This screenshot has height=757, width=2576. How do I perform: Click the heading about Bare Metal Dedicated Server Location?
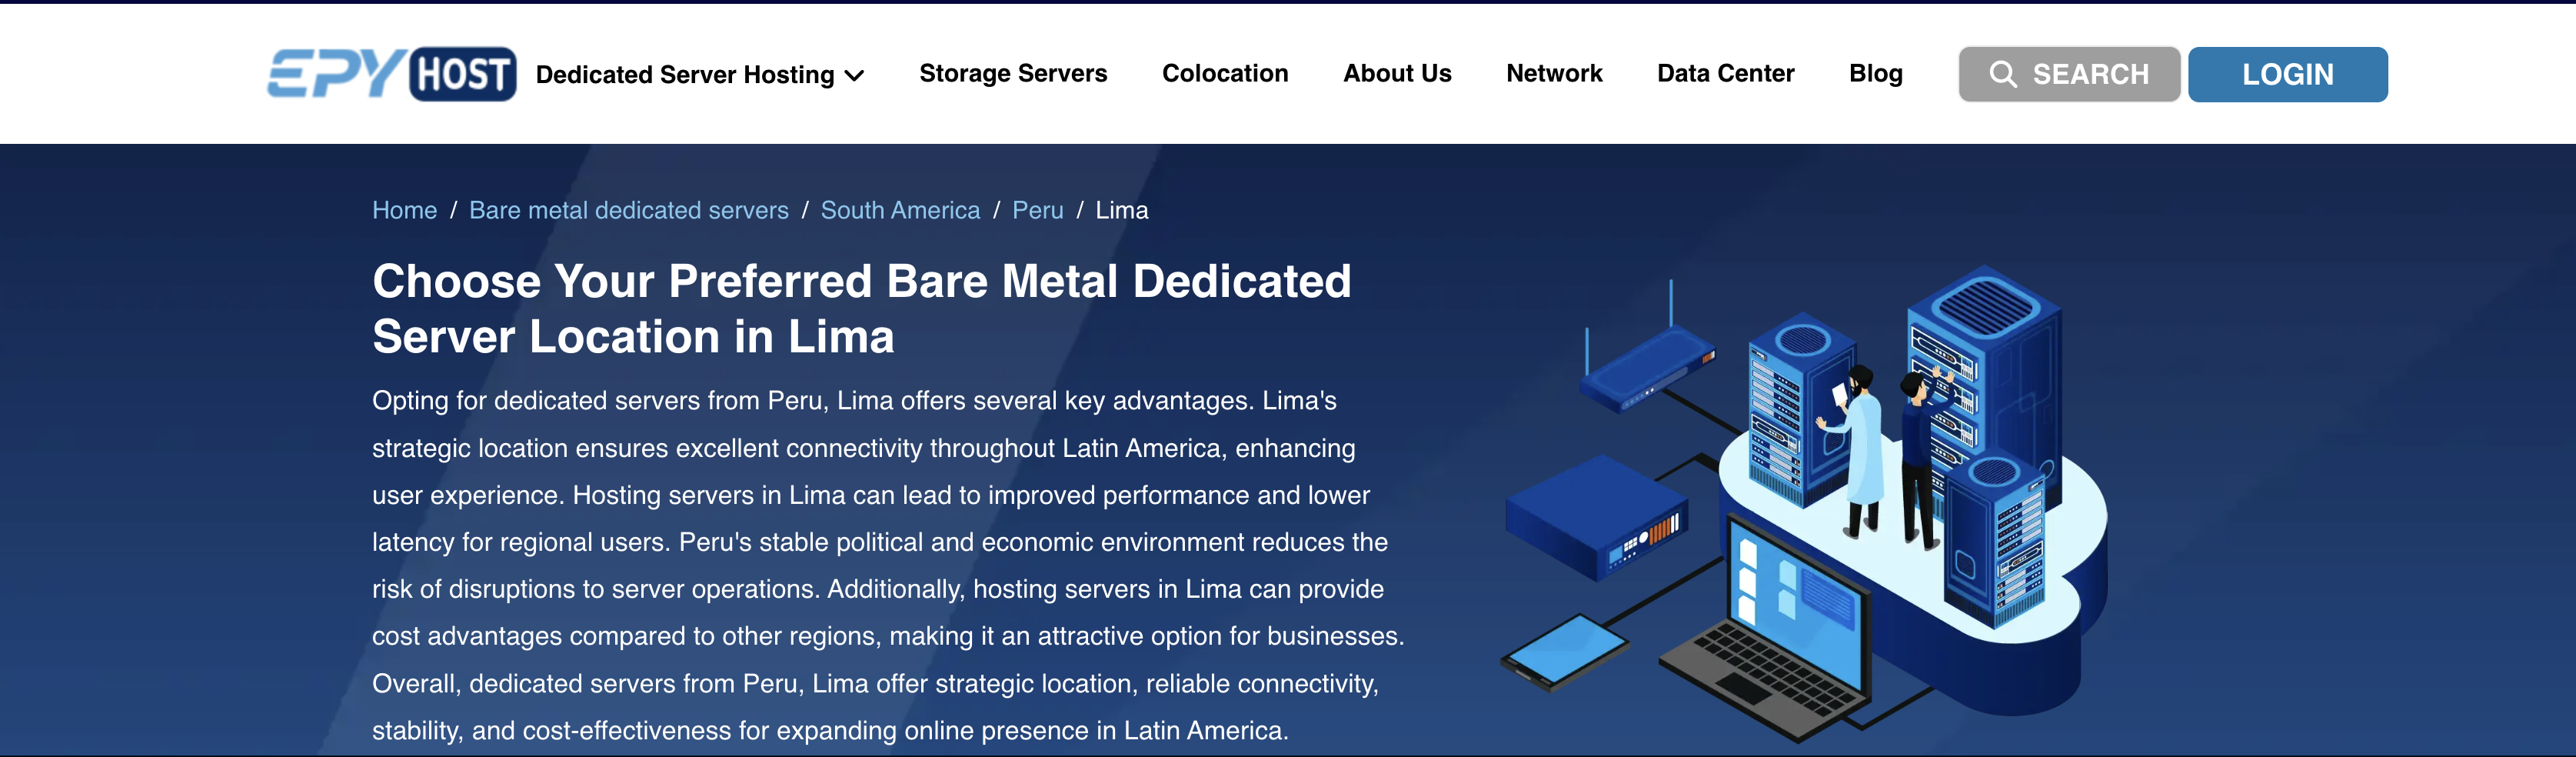pyautogui.click(x=861, y=308)
